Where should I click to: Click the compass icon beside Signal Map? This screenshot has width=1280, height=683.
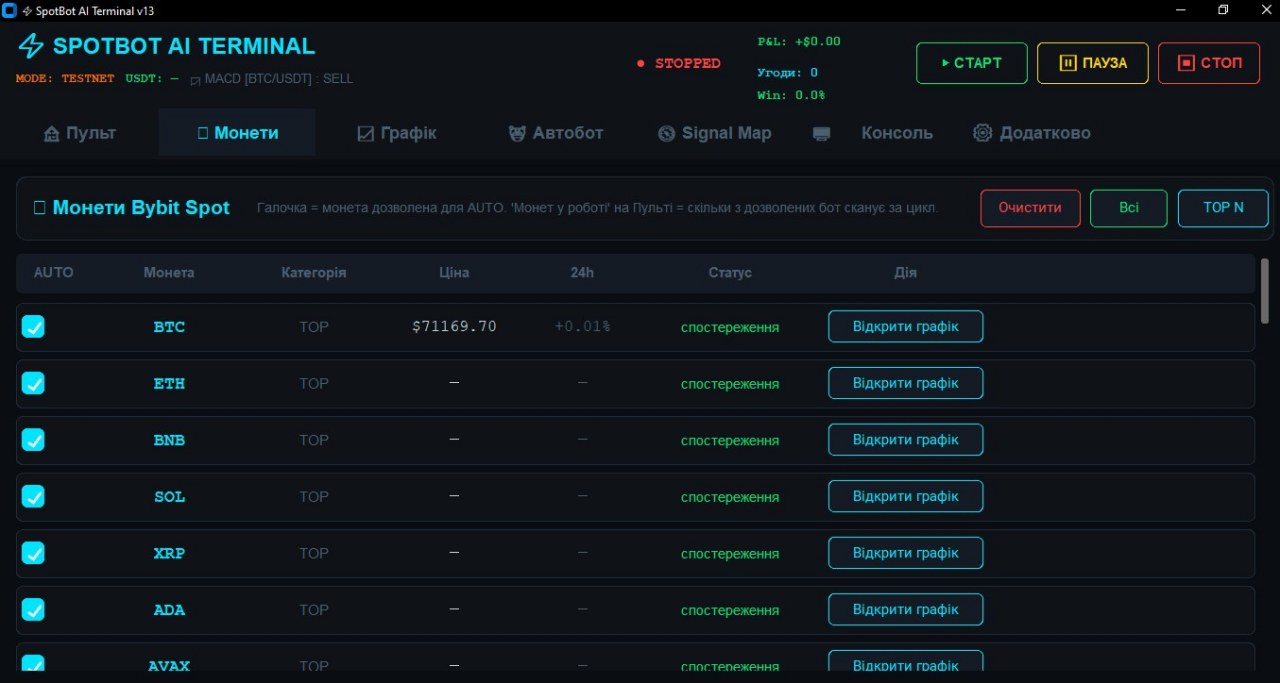tap(667, 133)
